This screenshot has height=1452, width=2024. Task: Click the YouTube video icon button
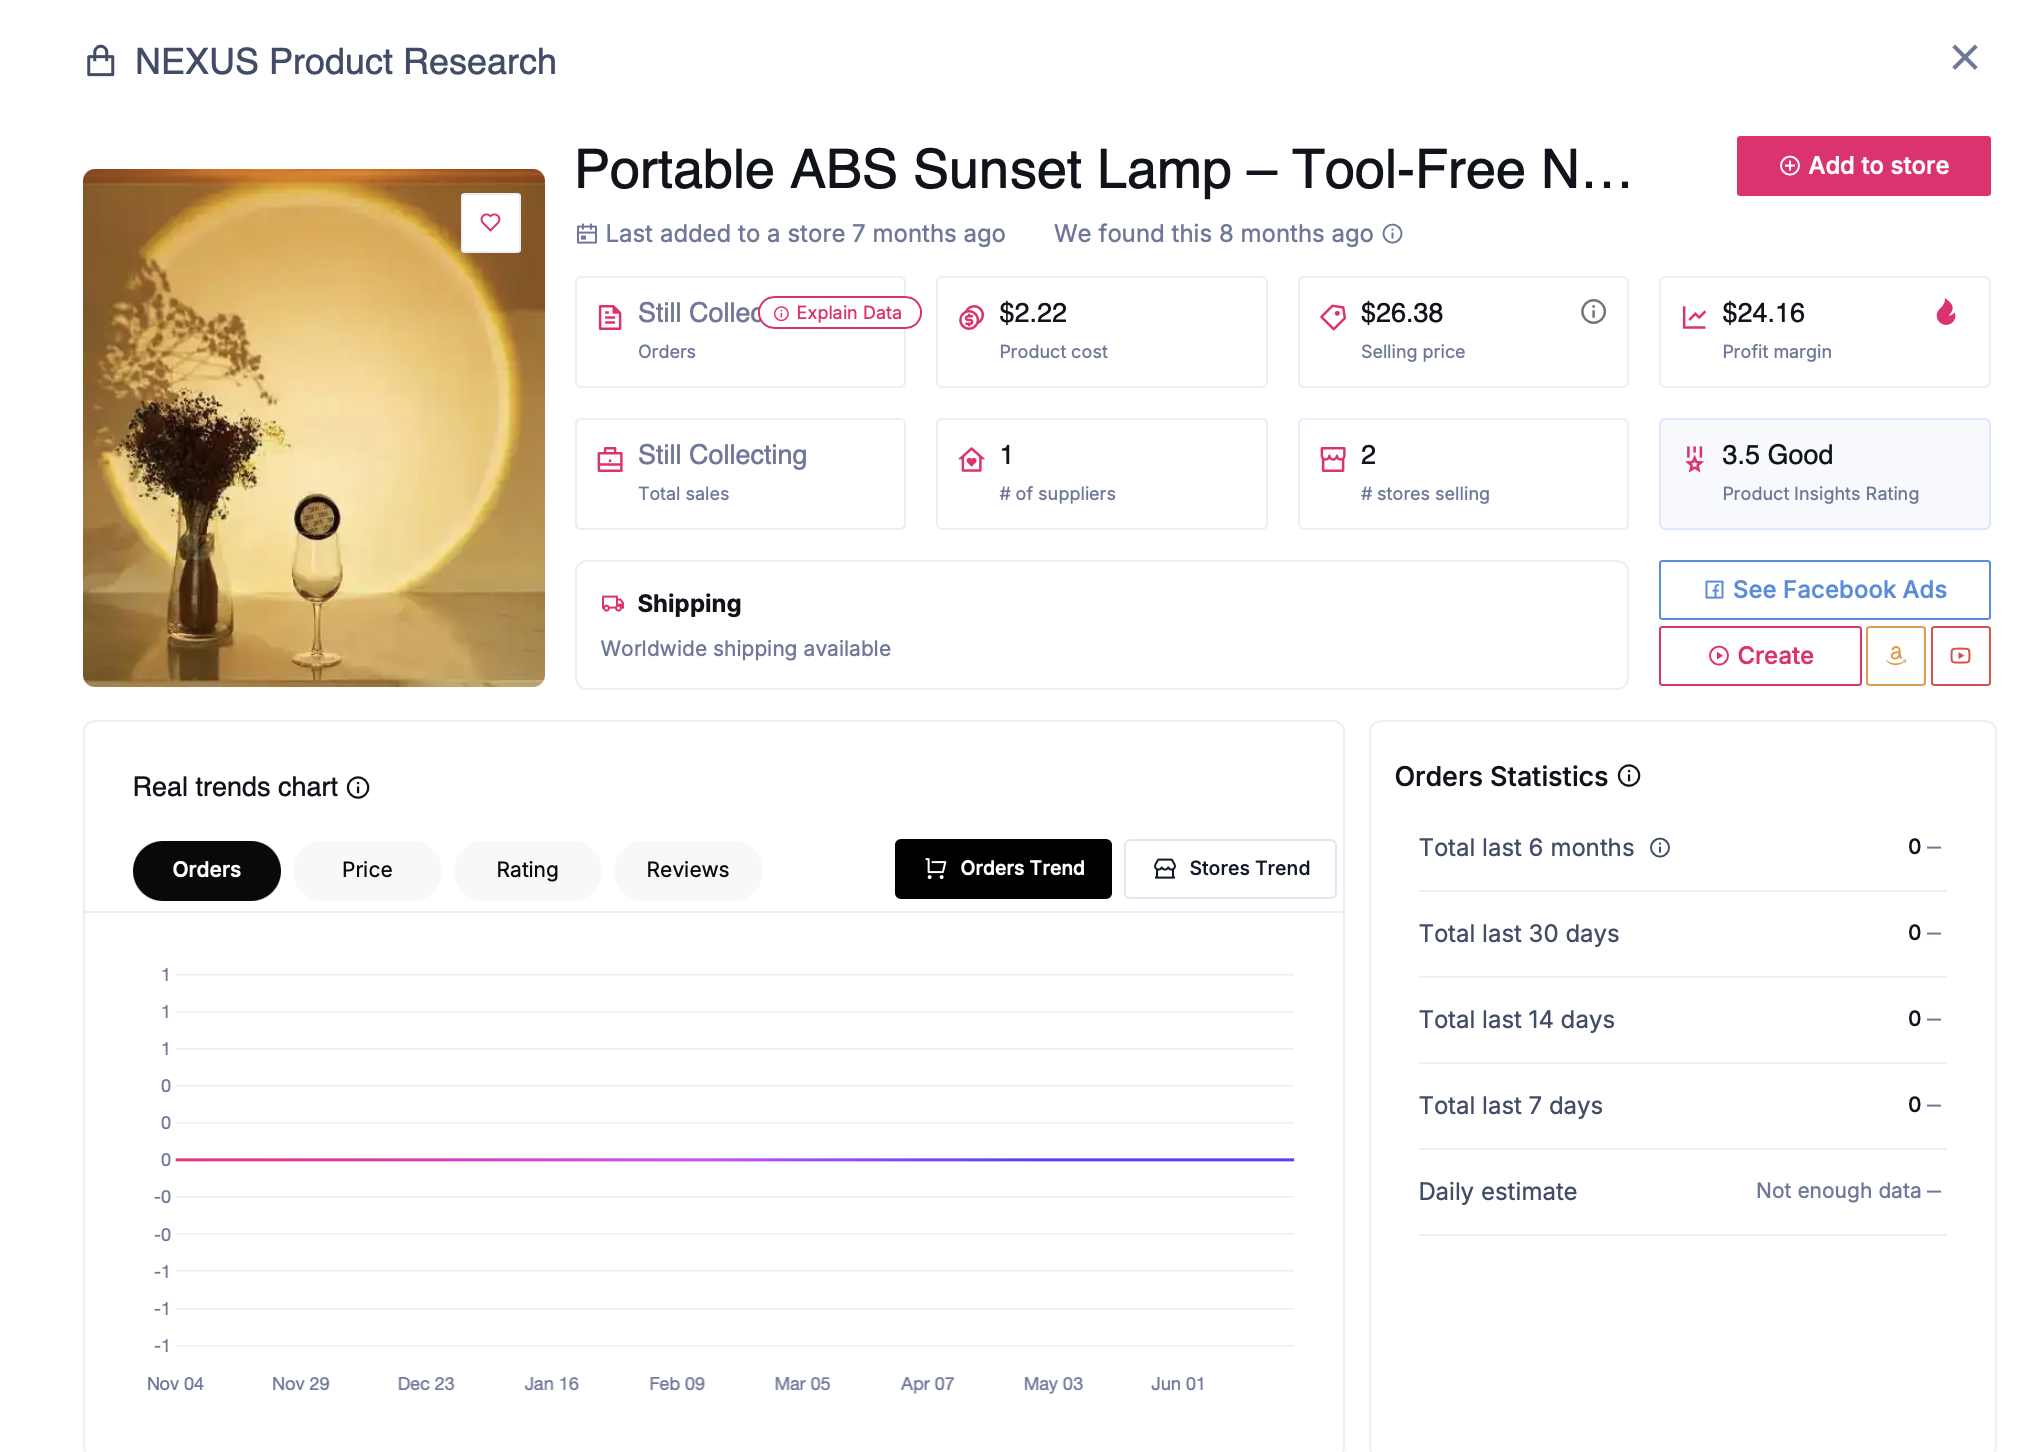pyautogui.click(x=1960, y=656)
